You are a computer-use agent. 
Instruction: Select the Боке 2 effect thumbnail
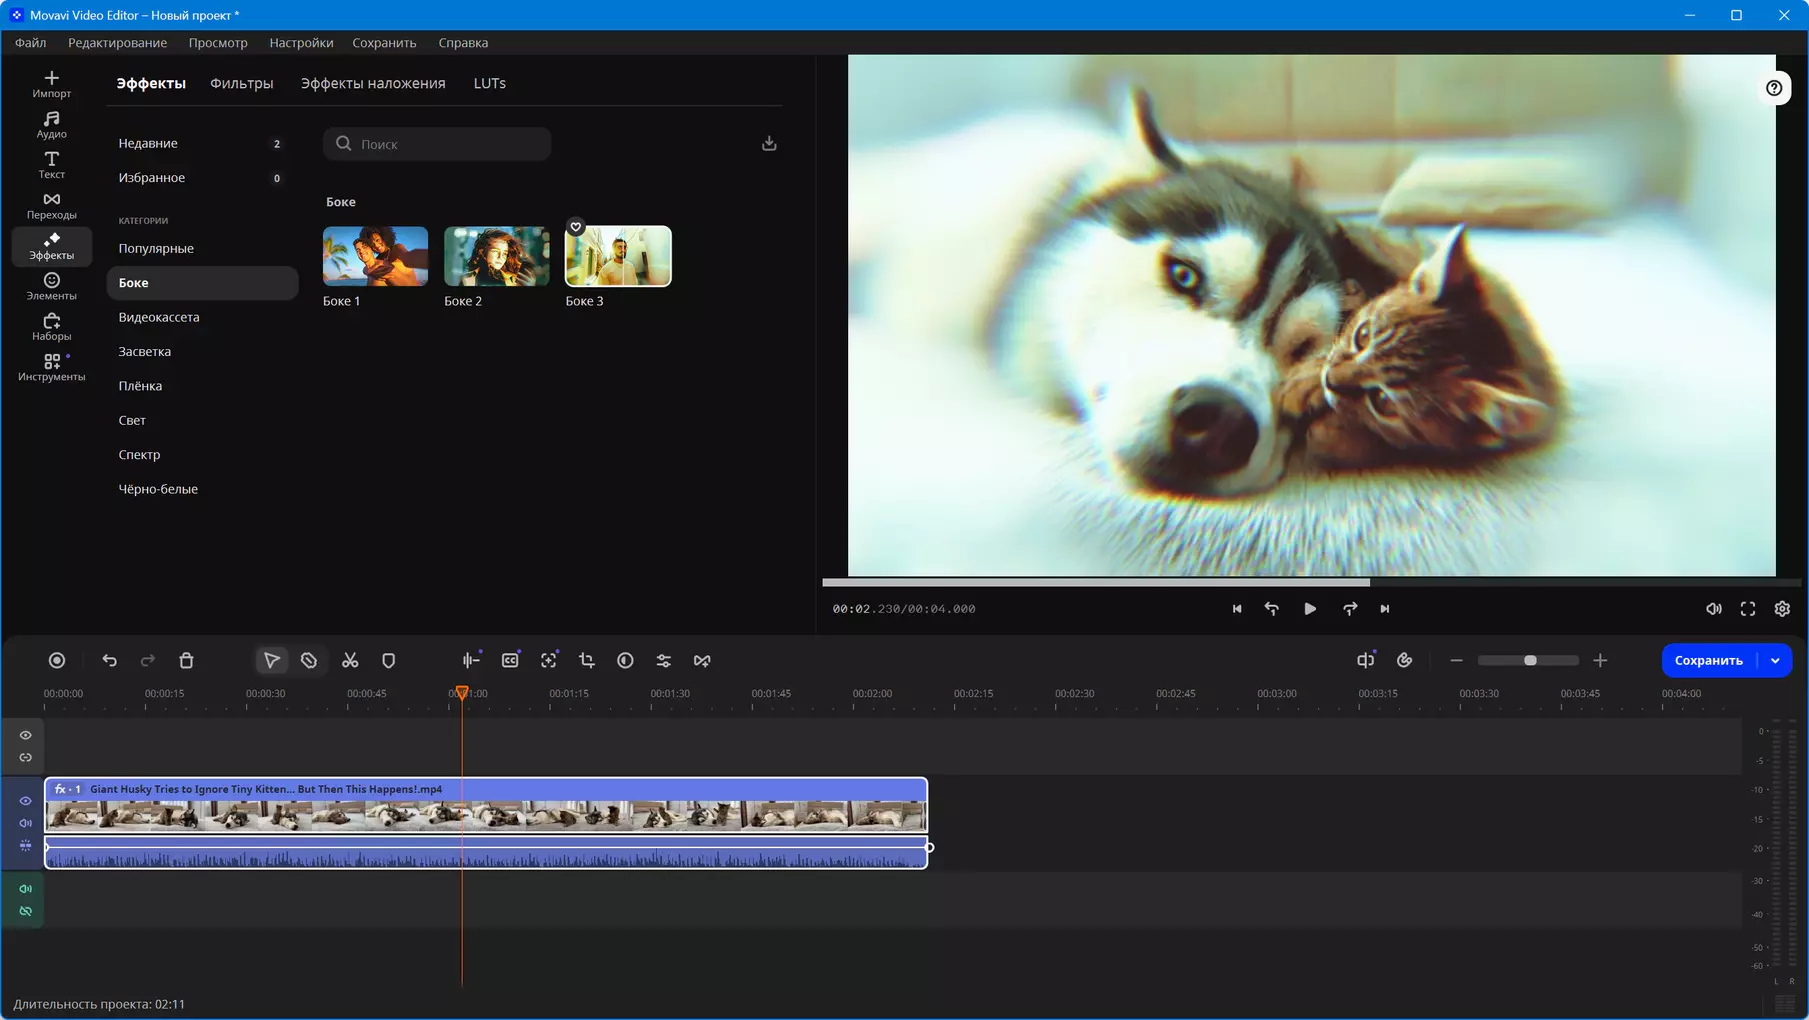pos(496,256)
